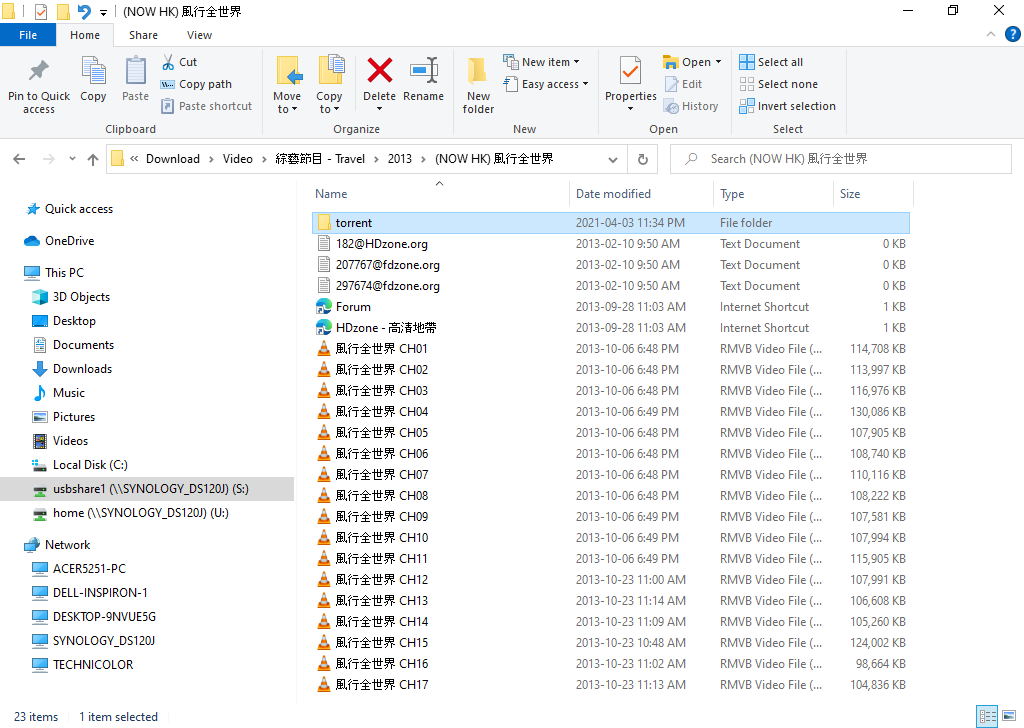Click Pin to Quick access icon
Screen dimensions: 1024x728
click(x=39, y=72)
